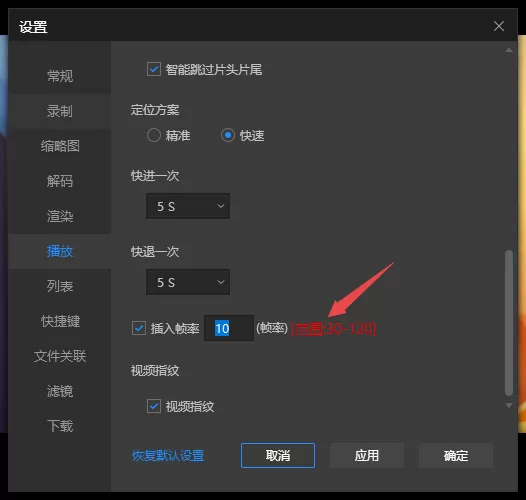Select the 缩略图 sidebar tab
The image size is (526, 500).
pos(60,146)
